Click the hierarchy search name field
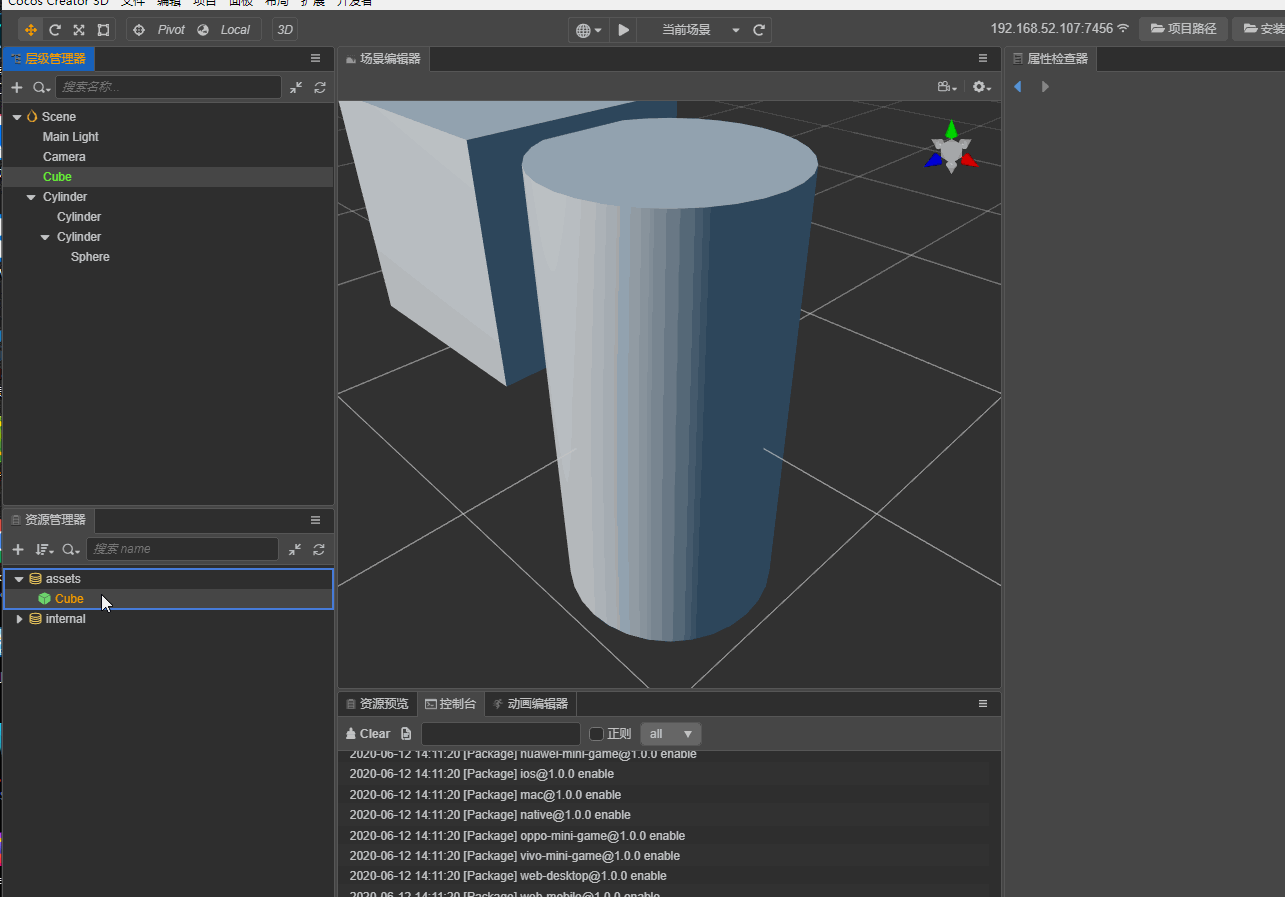1285x897 pixels. [167, 88]
